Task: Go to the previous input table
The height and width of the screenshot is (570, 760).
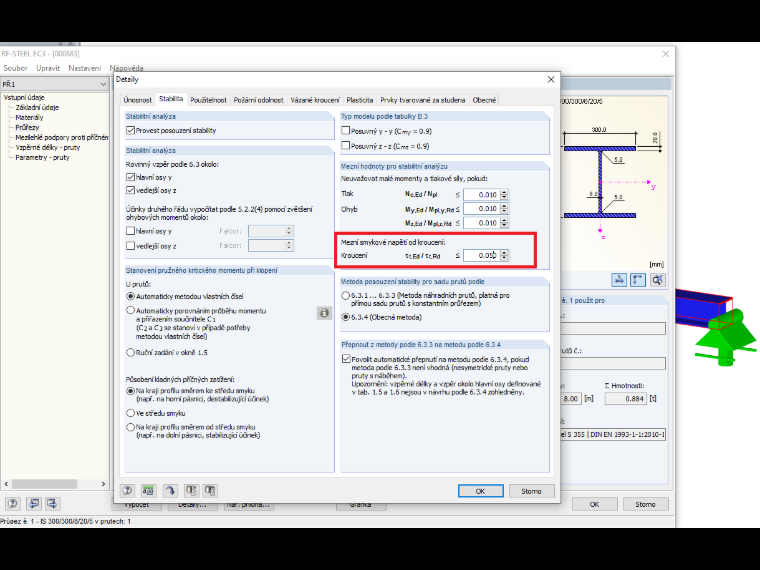Action: click(33, 504)
